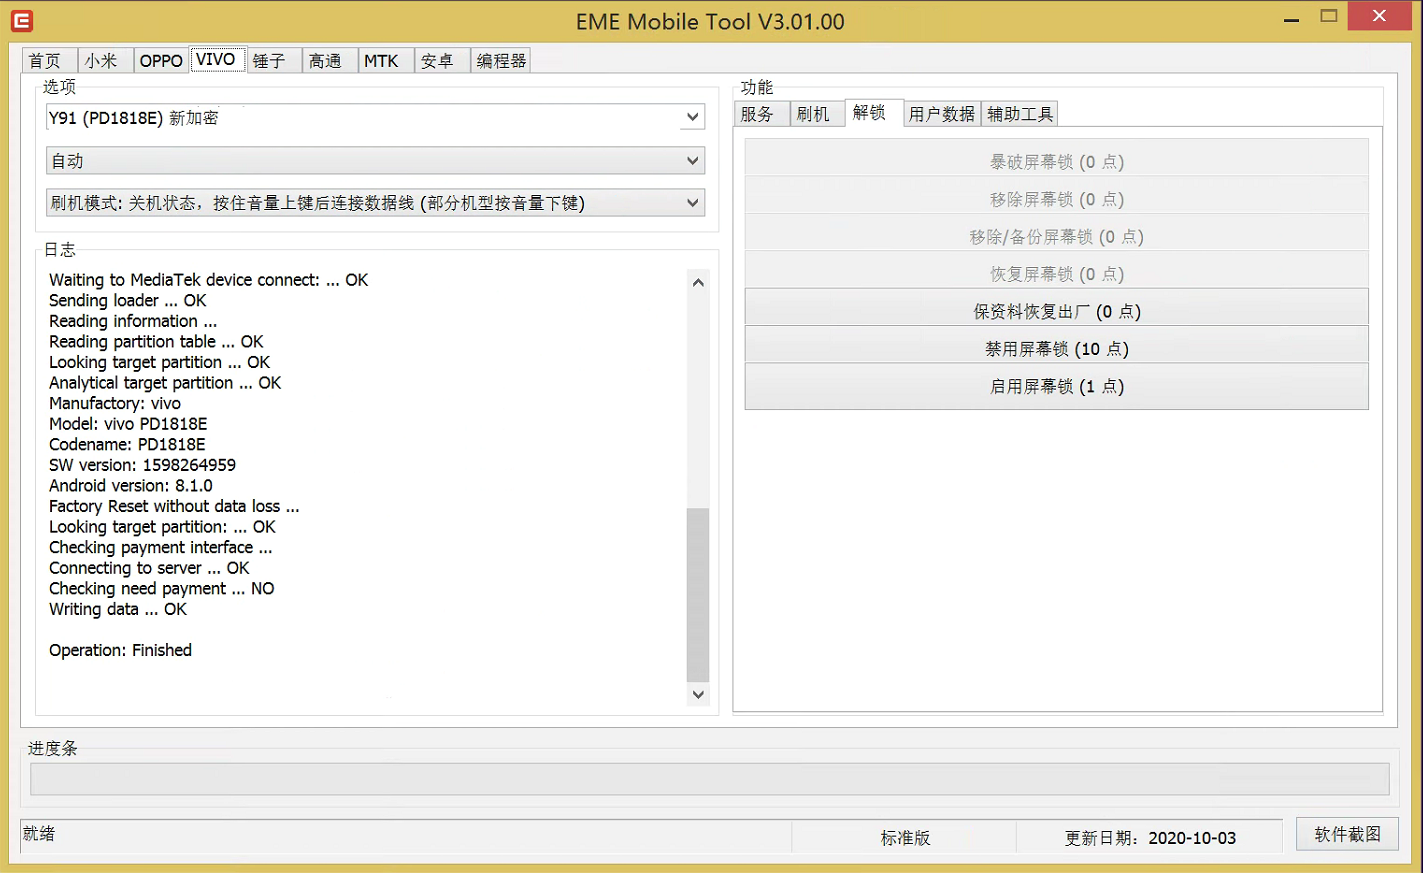The width and height of the screenshot is (1423, 873).
Task: Switch to the 服务 function tab
Action: tap(761, 114)
